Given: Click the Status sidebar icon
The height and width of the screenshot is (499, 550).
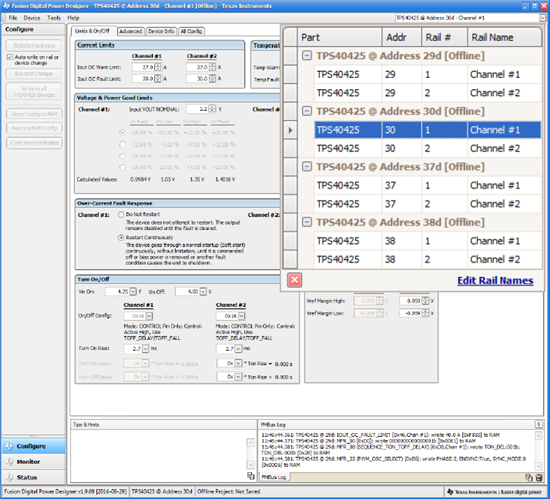Looking at the screenshot, I should 9,477.
